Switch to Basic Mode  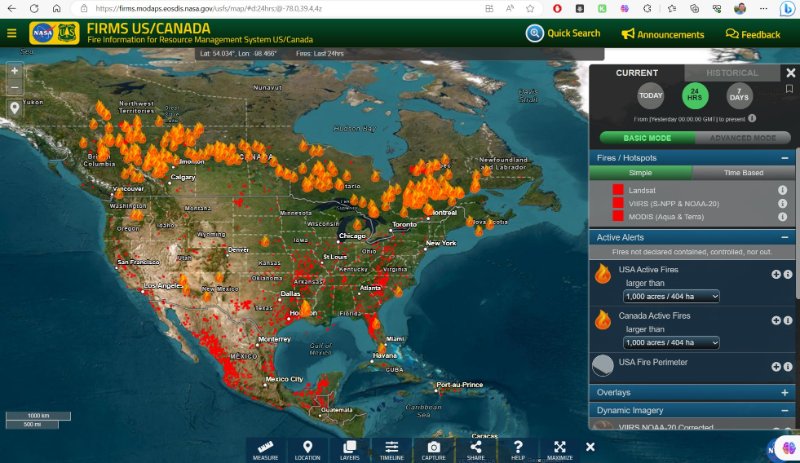[647, 138]
